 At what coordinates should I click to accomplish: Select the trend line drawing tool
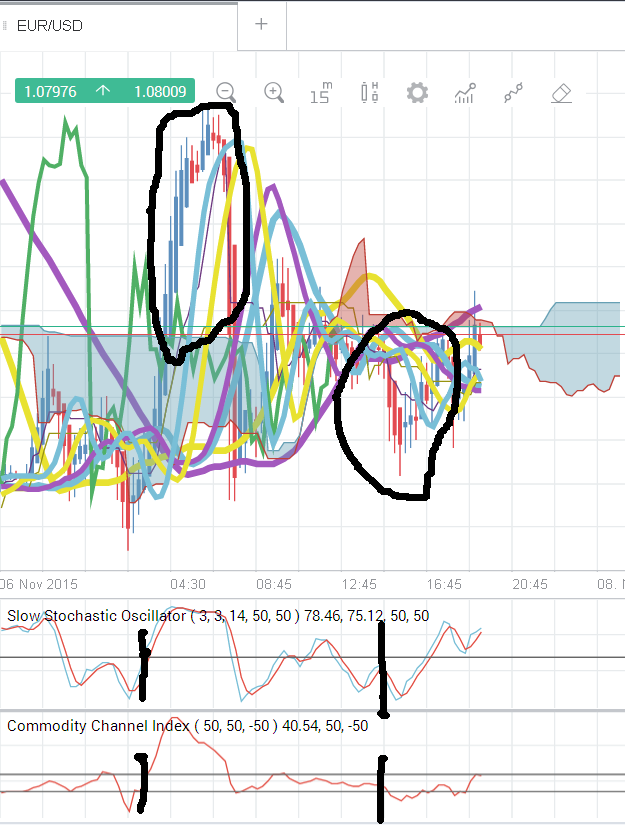pyautogui.click(x=513, y=93)
